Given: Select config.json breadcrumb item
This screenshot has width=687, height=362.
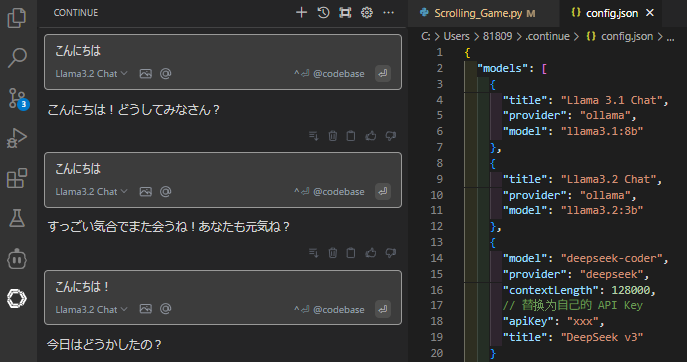Looking at the screenshot, I should 620,36.
